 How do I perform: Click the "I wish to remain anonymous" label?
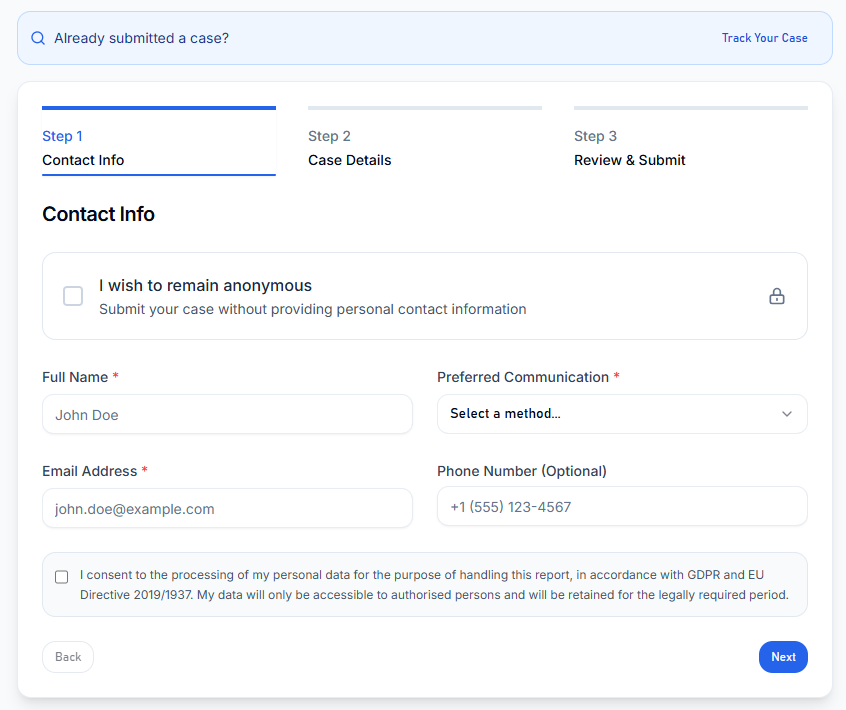pyautogui.click(x=205, y=286)
